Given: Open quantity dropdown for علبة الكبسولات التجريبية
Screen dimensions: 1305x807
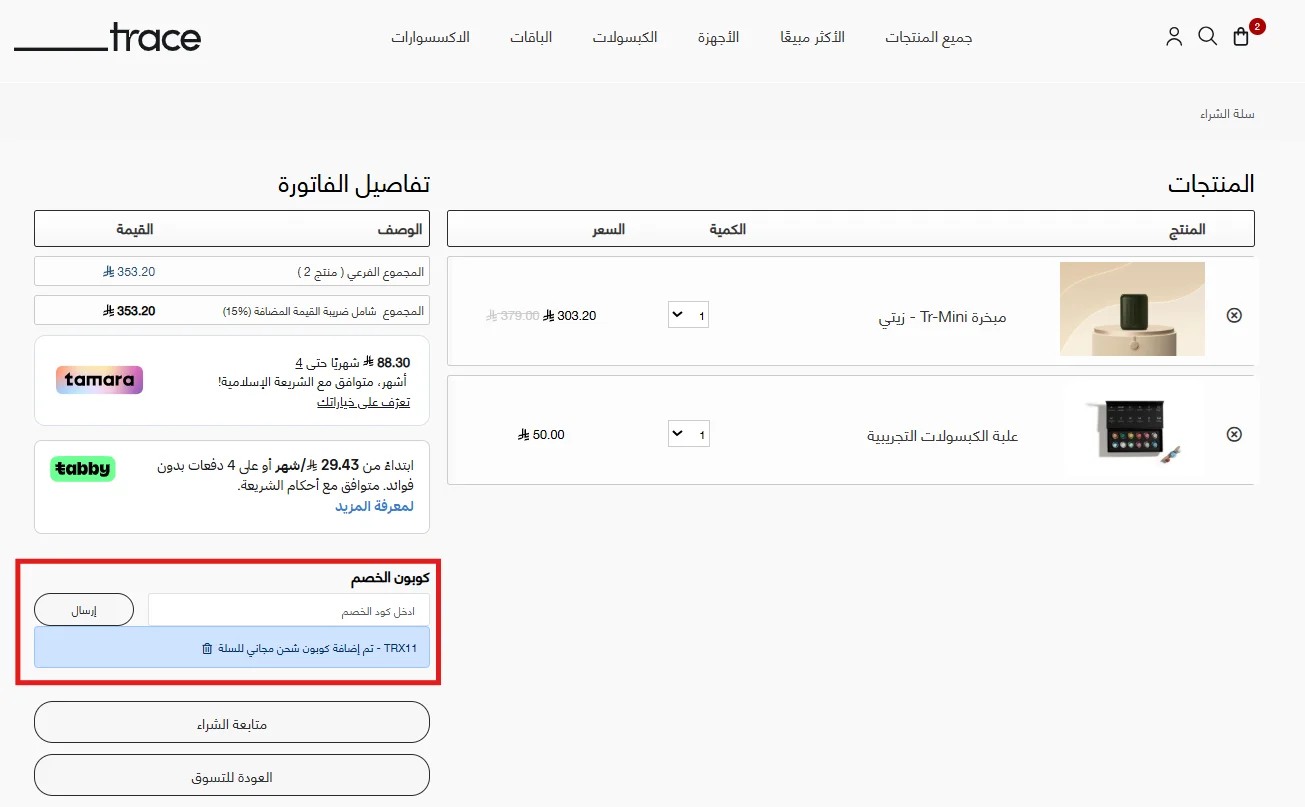Looking at the screenshot, I should point(688,434).
